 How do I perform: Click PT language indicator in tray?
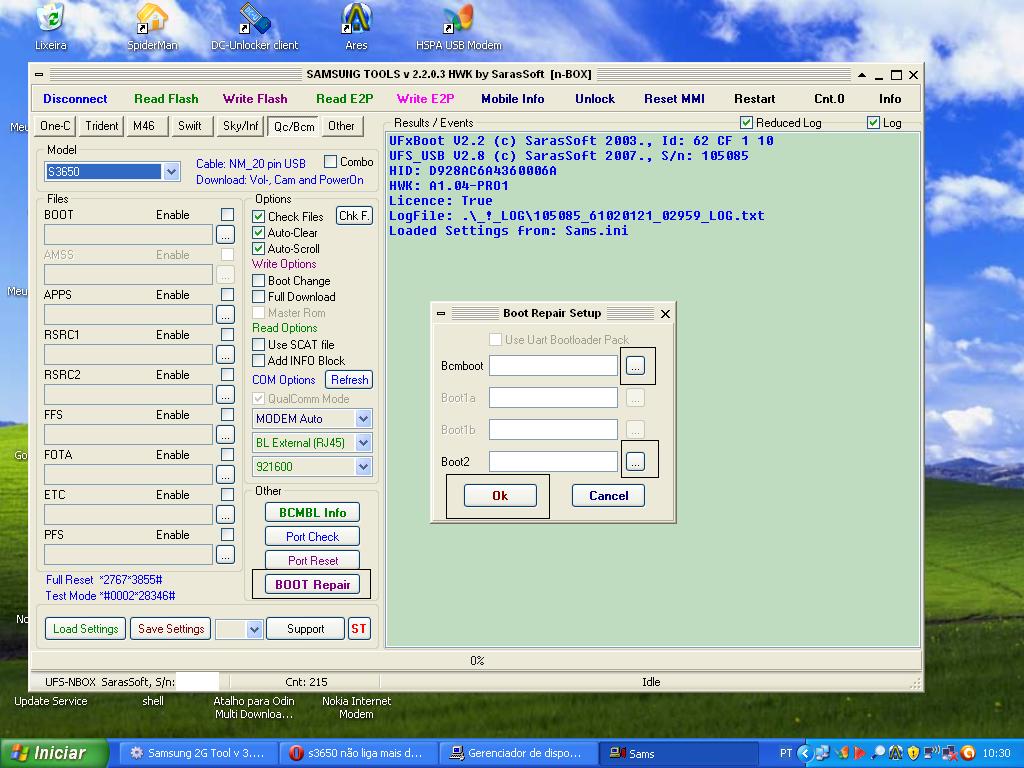click(786, 753)
